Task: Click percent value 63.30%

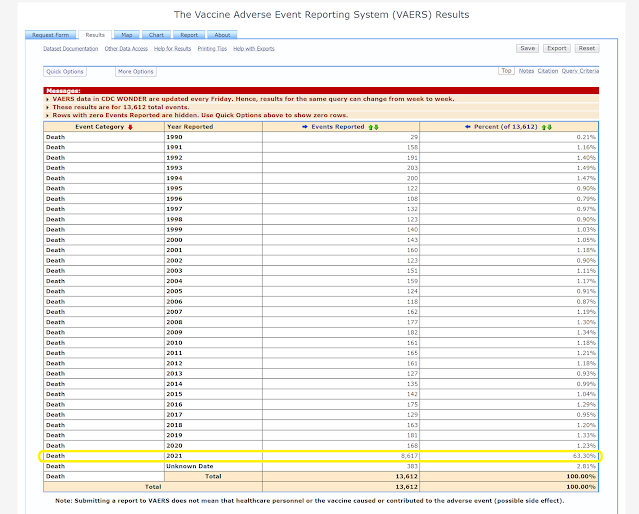Action: click(584, 456)
